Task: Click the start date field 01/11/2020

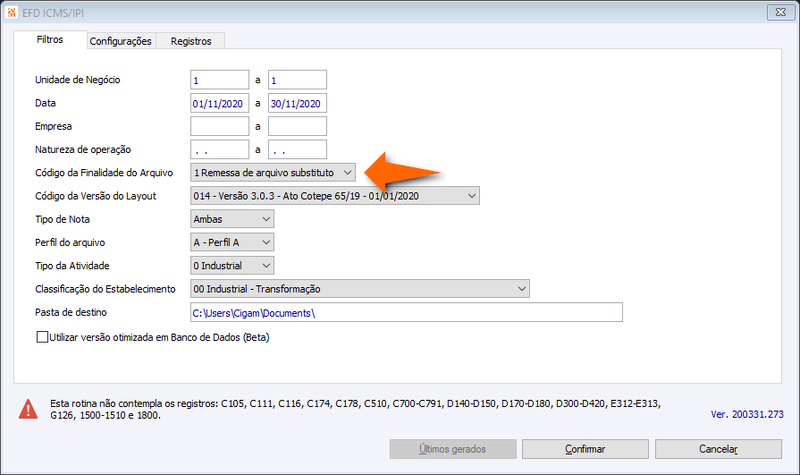Action: tap(219, 103)
